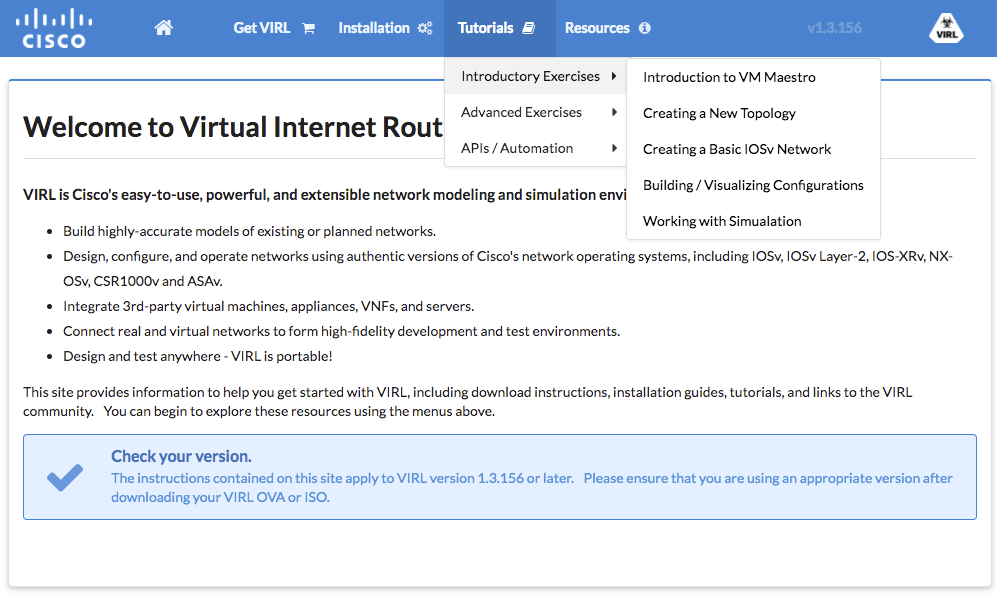
Task: Open Building / Visualizing Configurations tutorial
Action: click(x=753, y=185)
